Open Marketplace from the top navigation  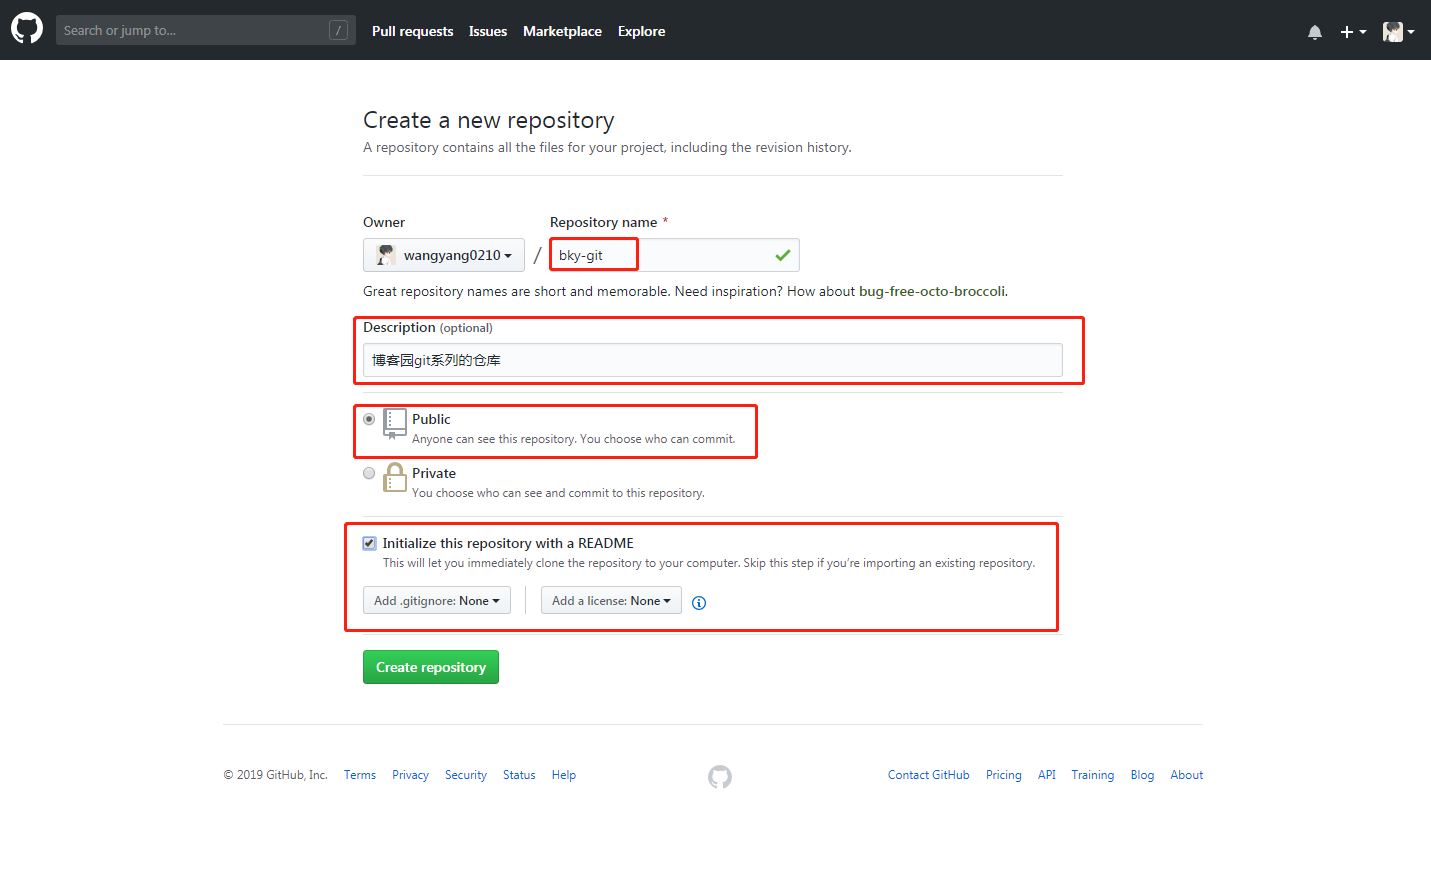(x=562, y=31)
